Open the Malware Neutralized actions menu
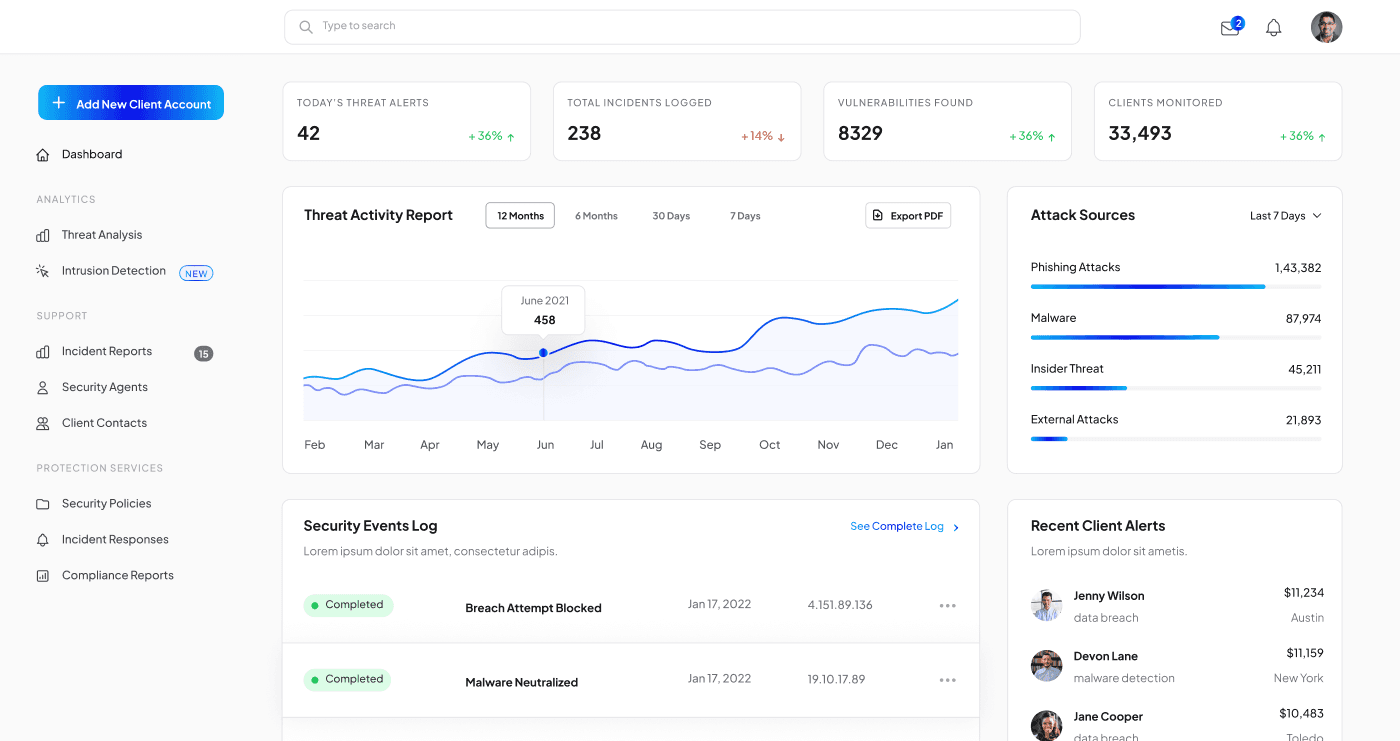Screen dimensions: 1400x741 coord(947,679)
